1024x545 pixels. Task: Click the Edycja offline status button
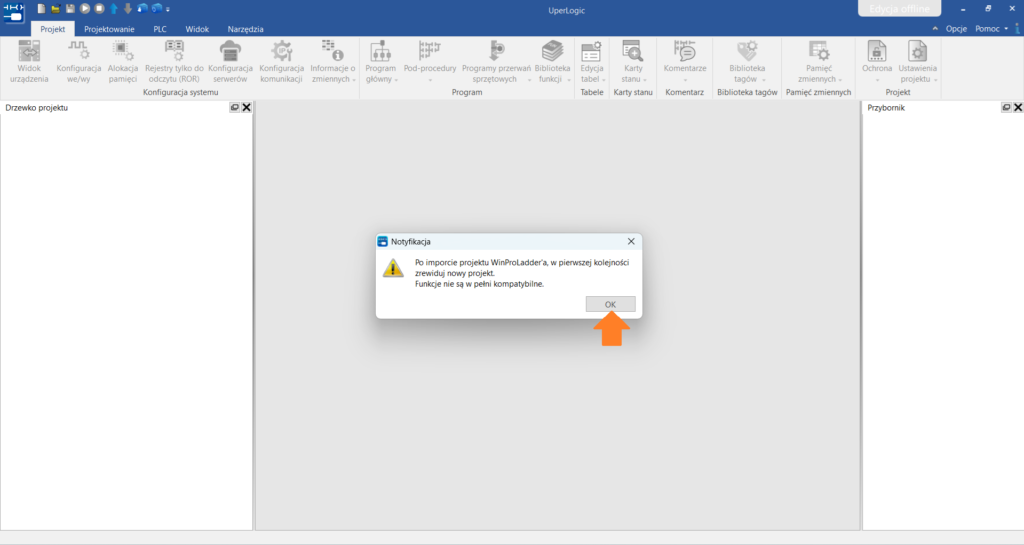[x=899, y=8]
